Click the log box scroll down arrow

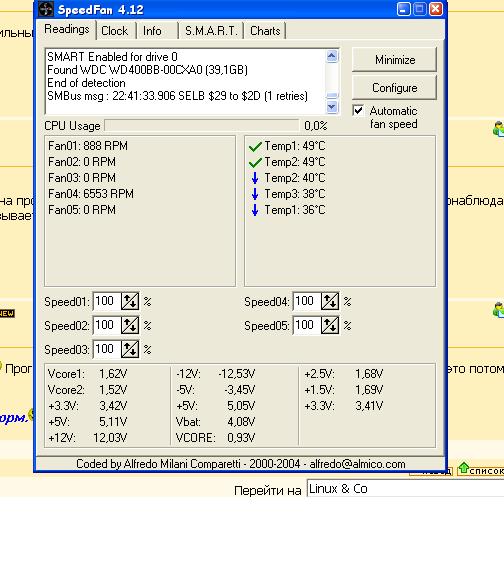pos(332,107)
